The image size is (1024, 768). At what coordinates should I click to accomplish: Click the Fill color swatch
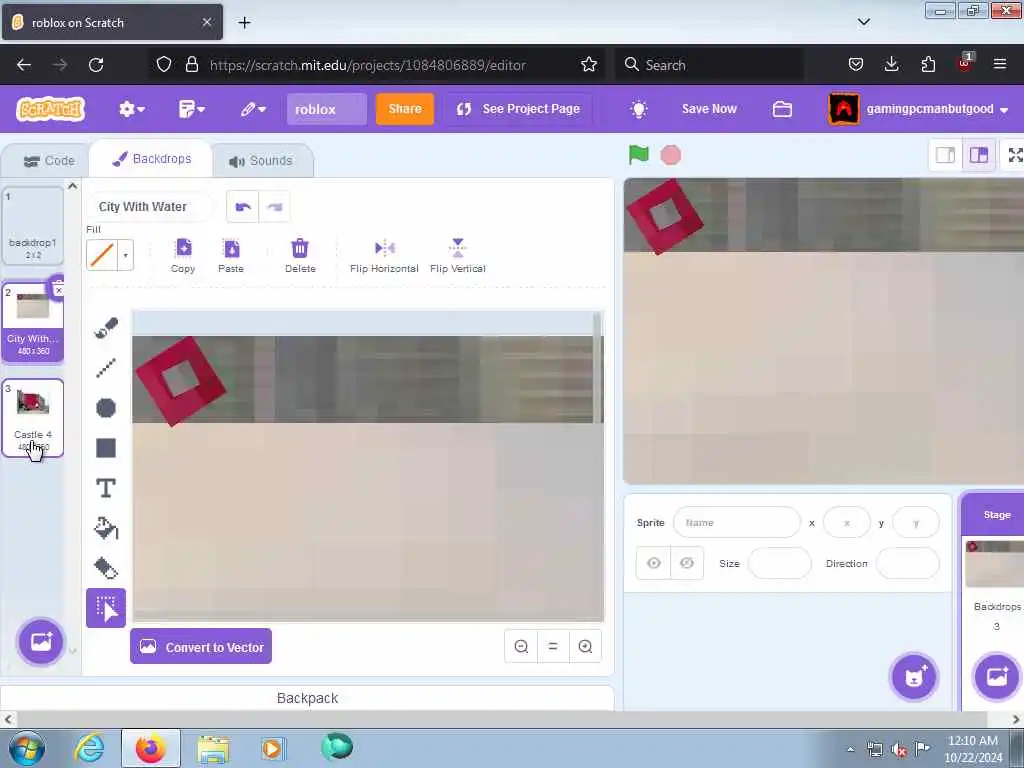(x=102, y=255)
